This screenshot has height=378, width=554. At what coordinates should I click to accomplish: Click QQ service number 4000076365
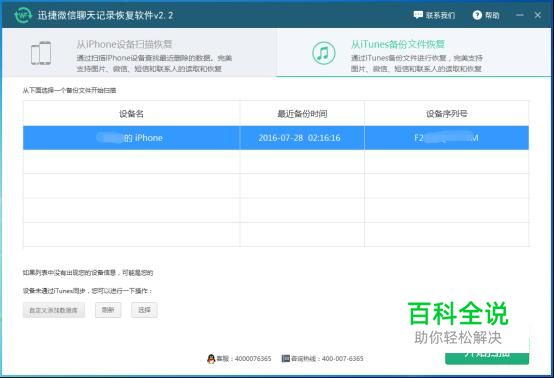tap(253, 359)
